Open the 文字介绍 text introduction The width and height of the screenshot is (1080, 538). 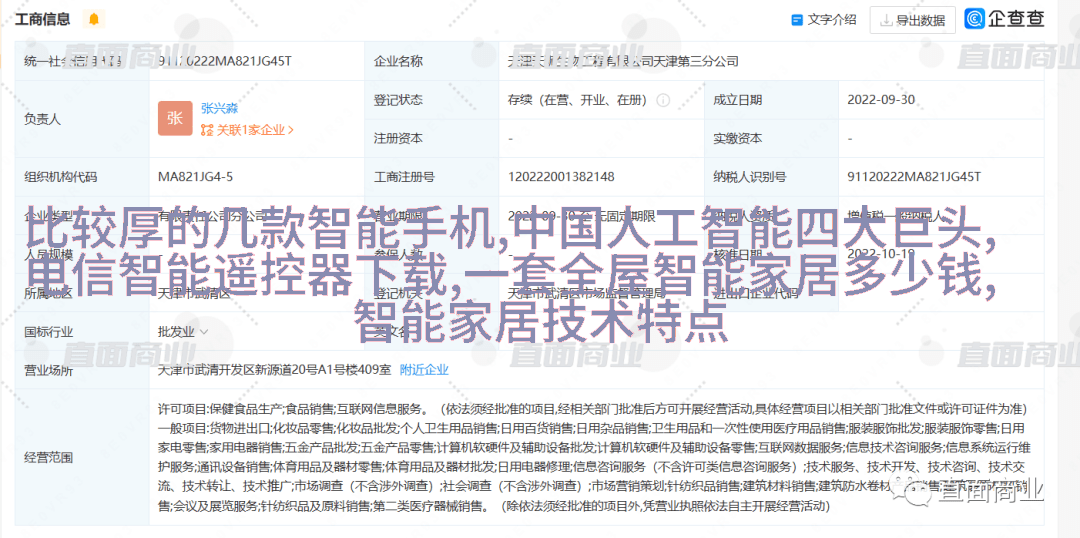coord(824,19)
